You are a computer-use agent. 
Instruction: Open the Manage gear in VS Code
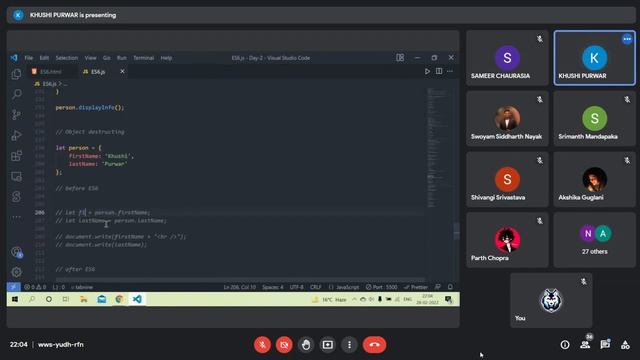(16, 272)
